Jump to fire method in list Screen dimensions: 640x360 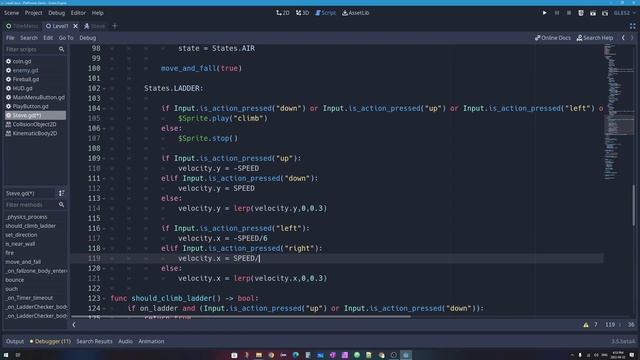click(9, 253)
